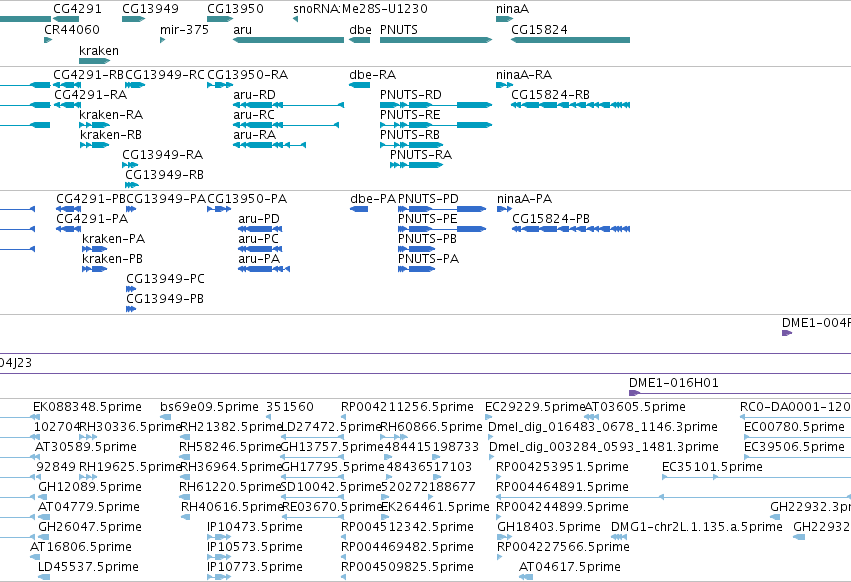Screen dimensions: 851x582
Task: Select transcript dbe-RA
Action: pyautogui.click(x=359, y=85)
